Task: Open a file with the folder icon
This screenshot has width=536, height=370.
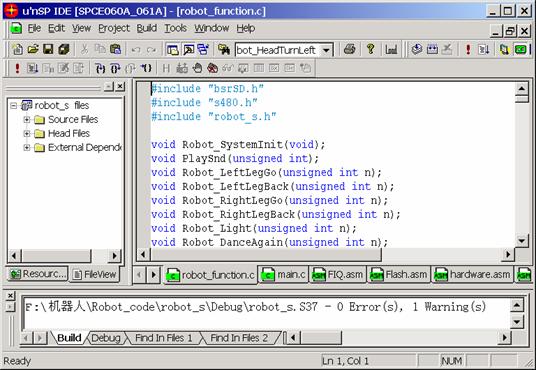Action: pyautogui.click(x=33, y=50)
